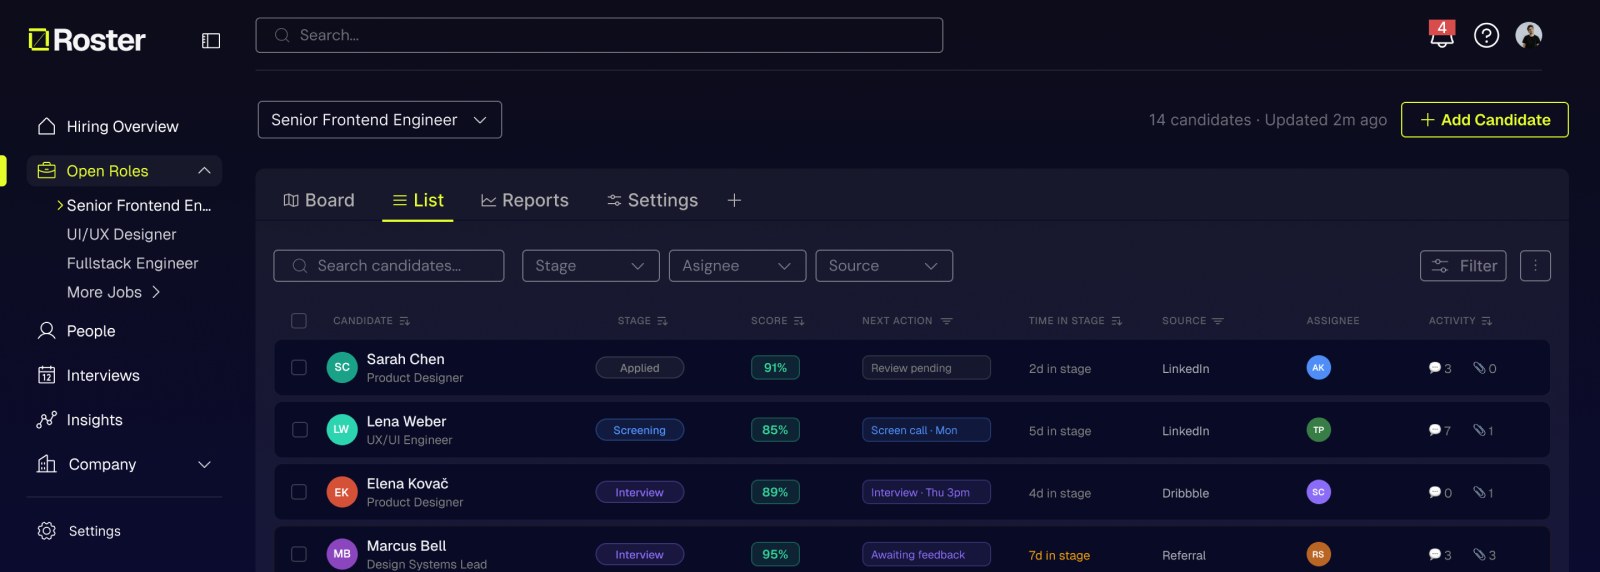1600x572 pixels.
Task: Click Sarah Chen's SC avatar
Action: point(342,367)
